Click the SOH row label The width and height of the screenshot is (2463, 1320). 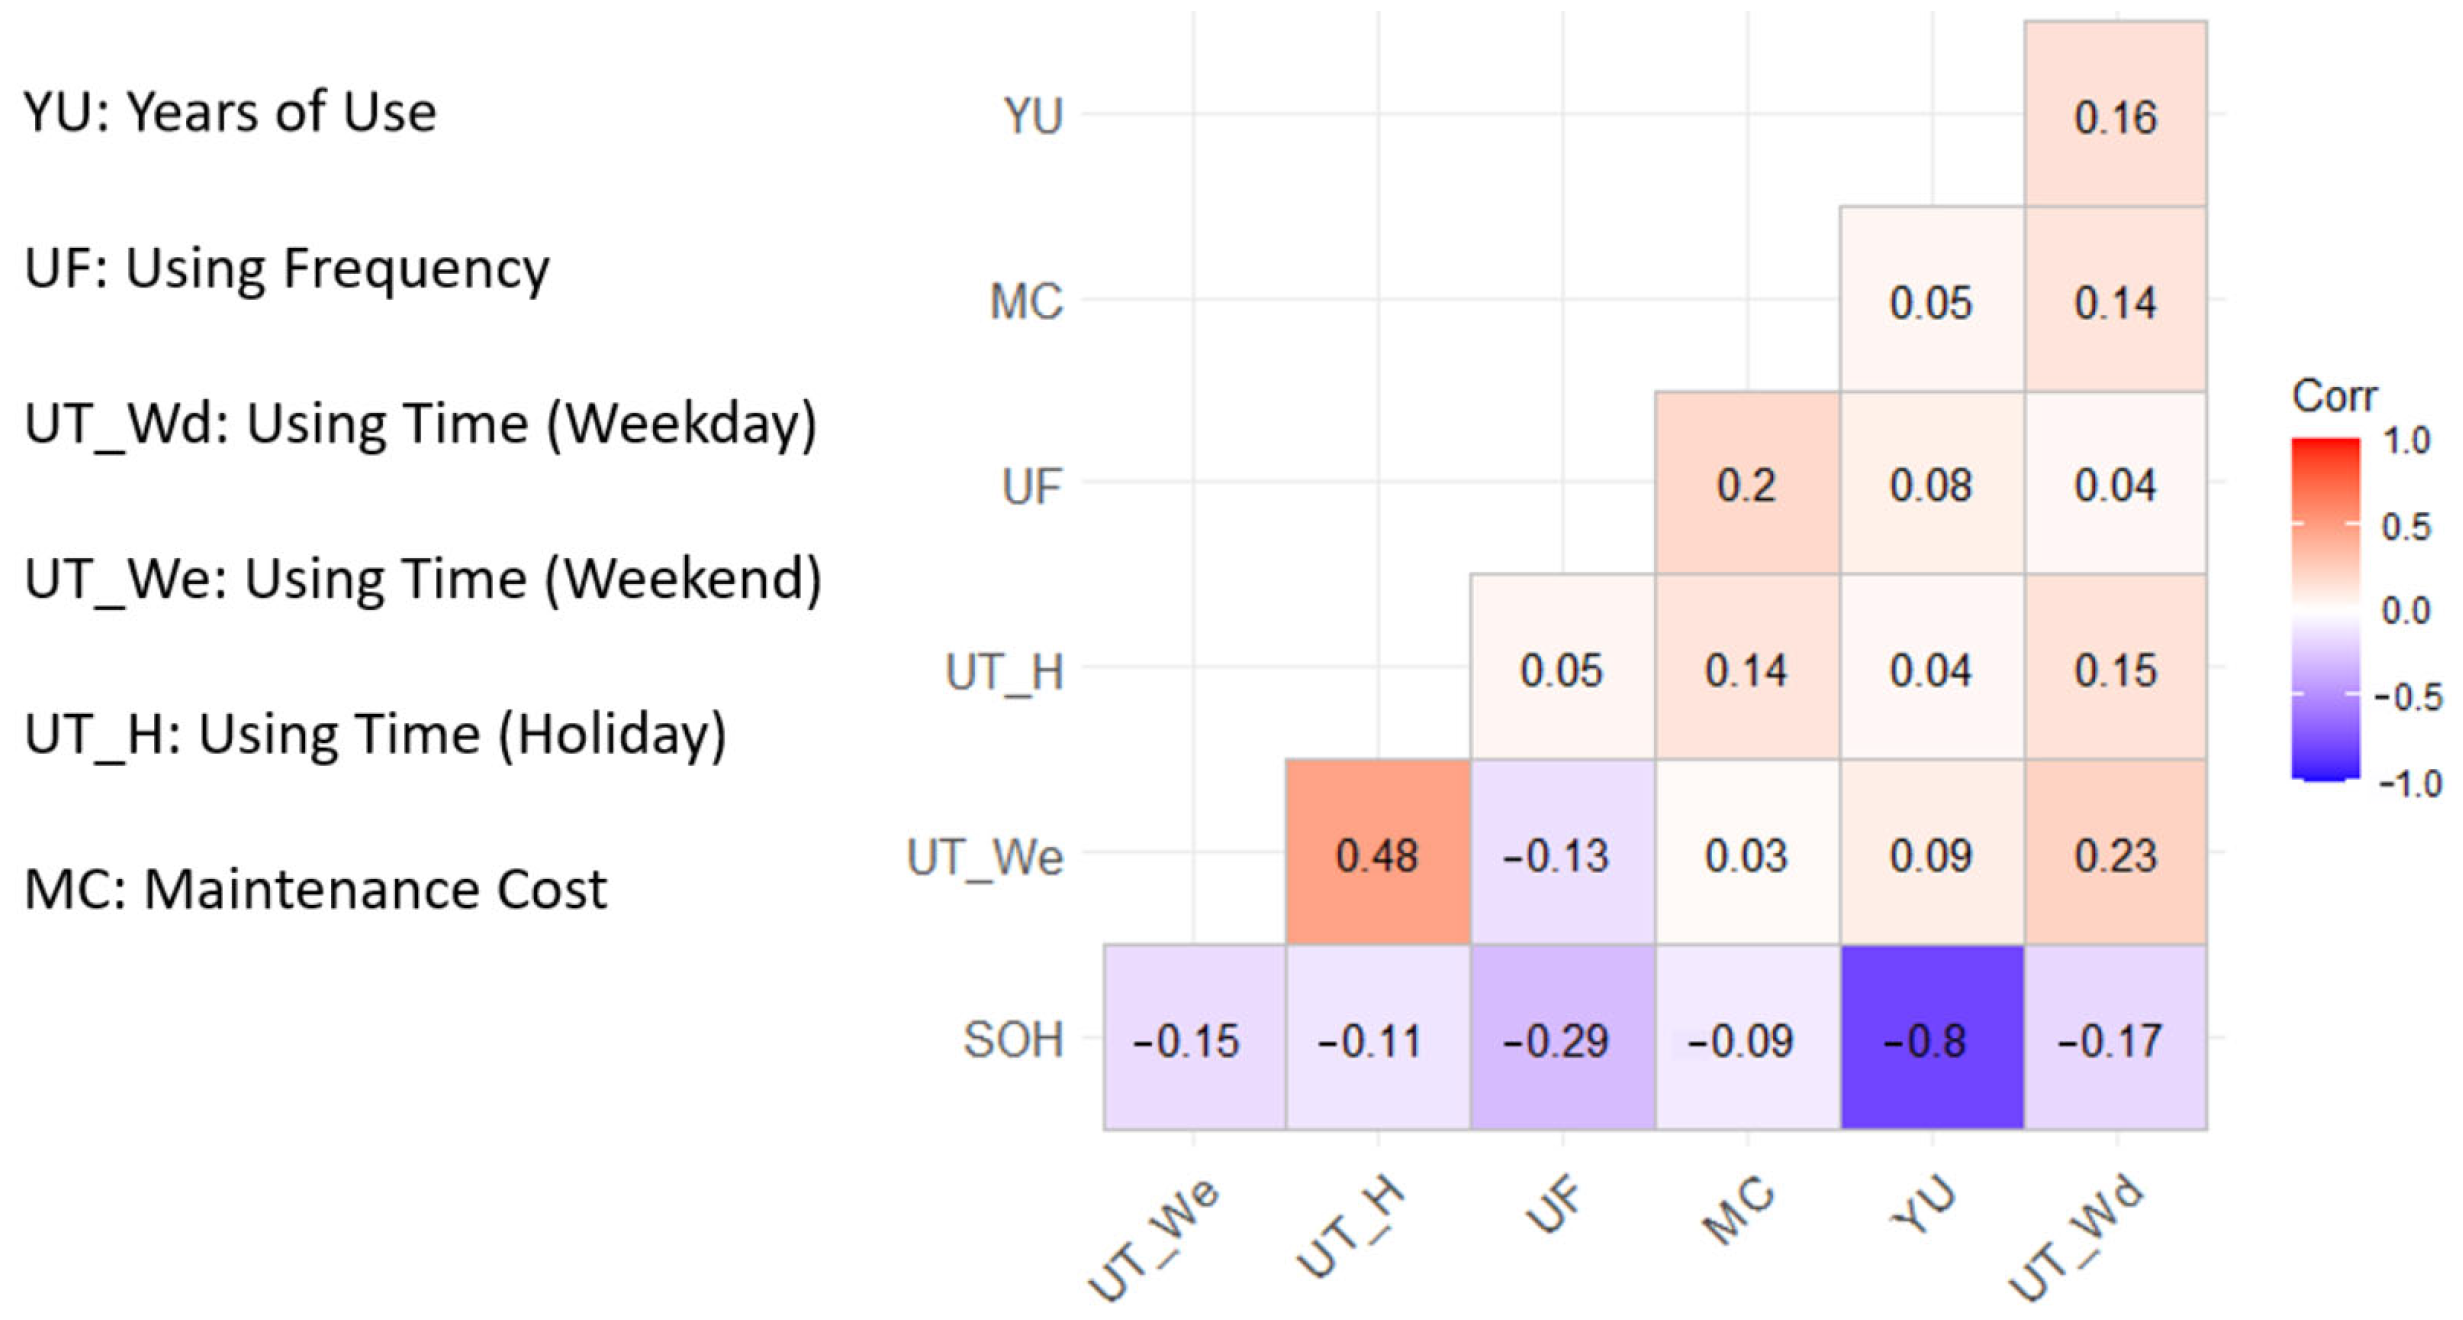click(1012, 1040)
